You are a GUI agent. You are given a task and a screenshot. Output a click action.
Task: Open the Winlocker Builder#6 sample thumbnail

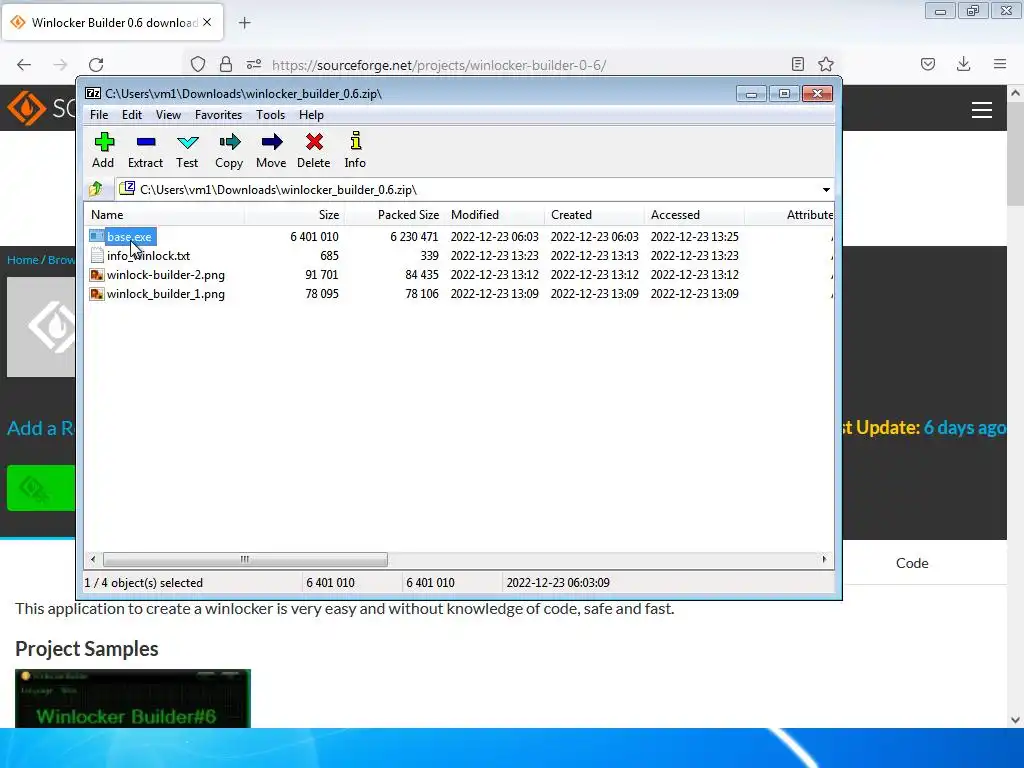[133, 698]
